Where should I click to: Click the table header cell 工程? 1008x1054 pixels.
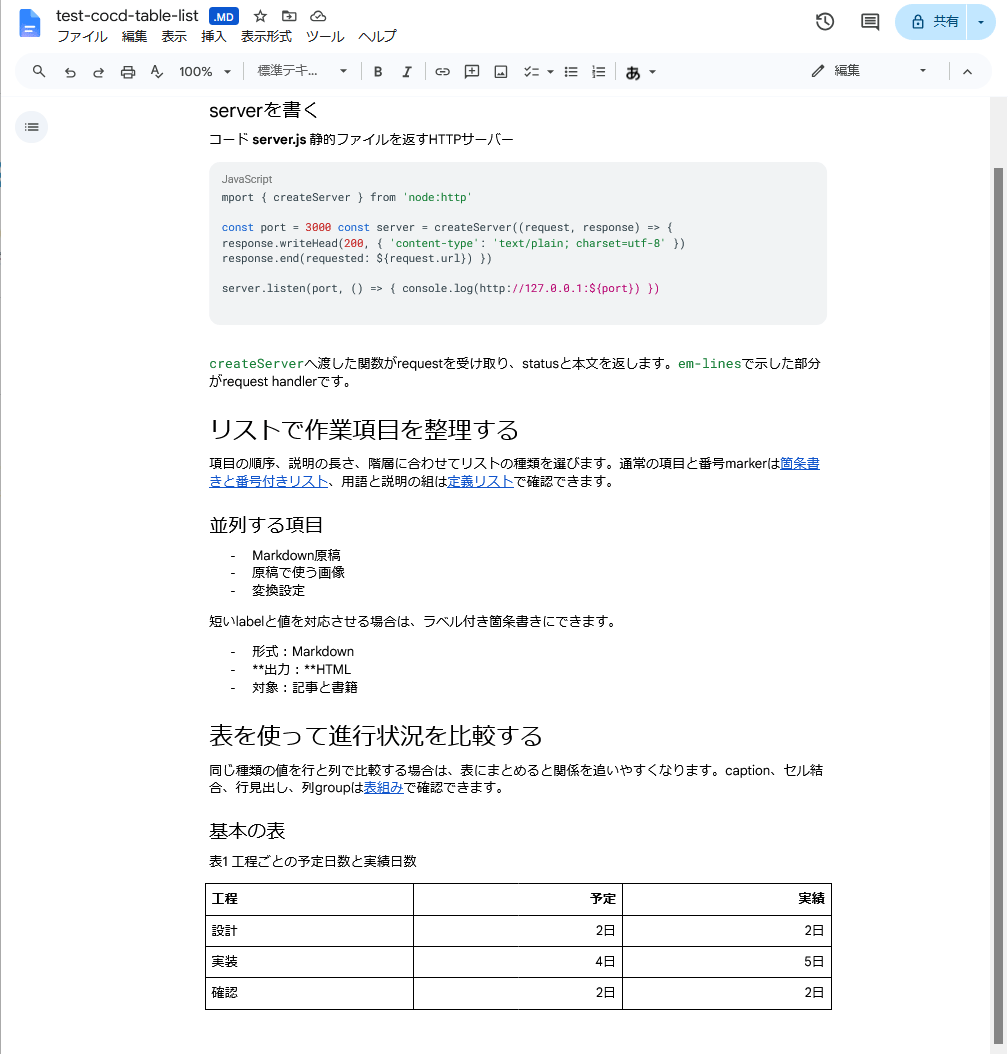309,899
